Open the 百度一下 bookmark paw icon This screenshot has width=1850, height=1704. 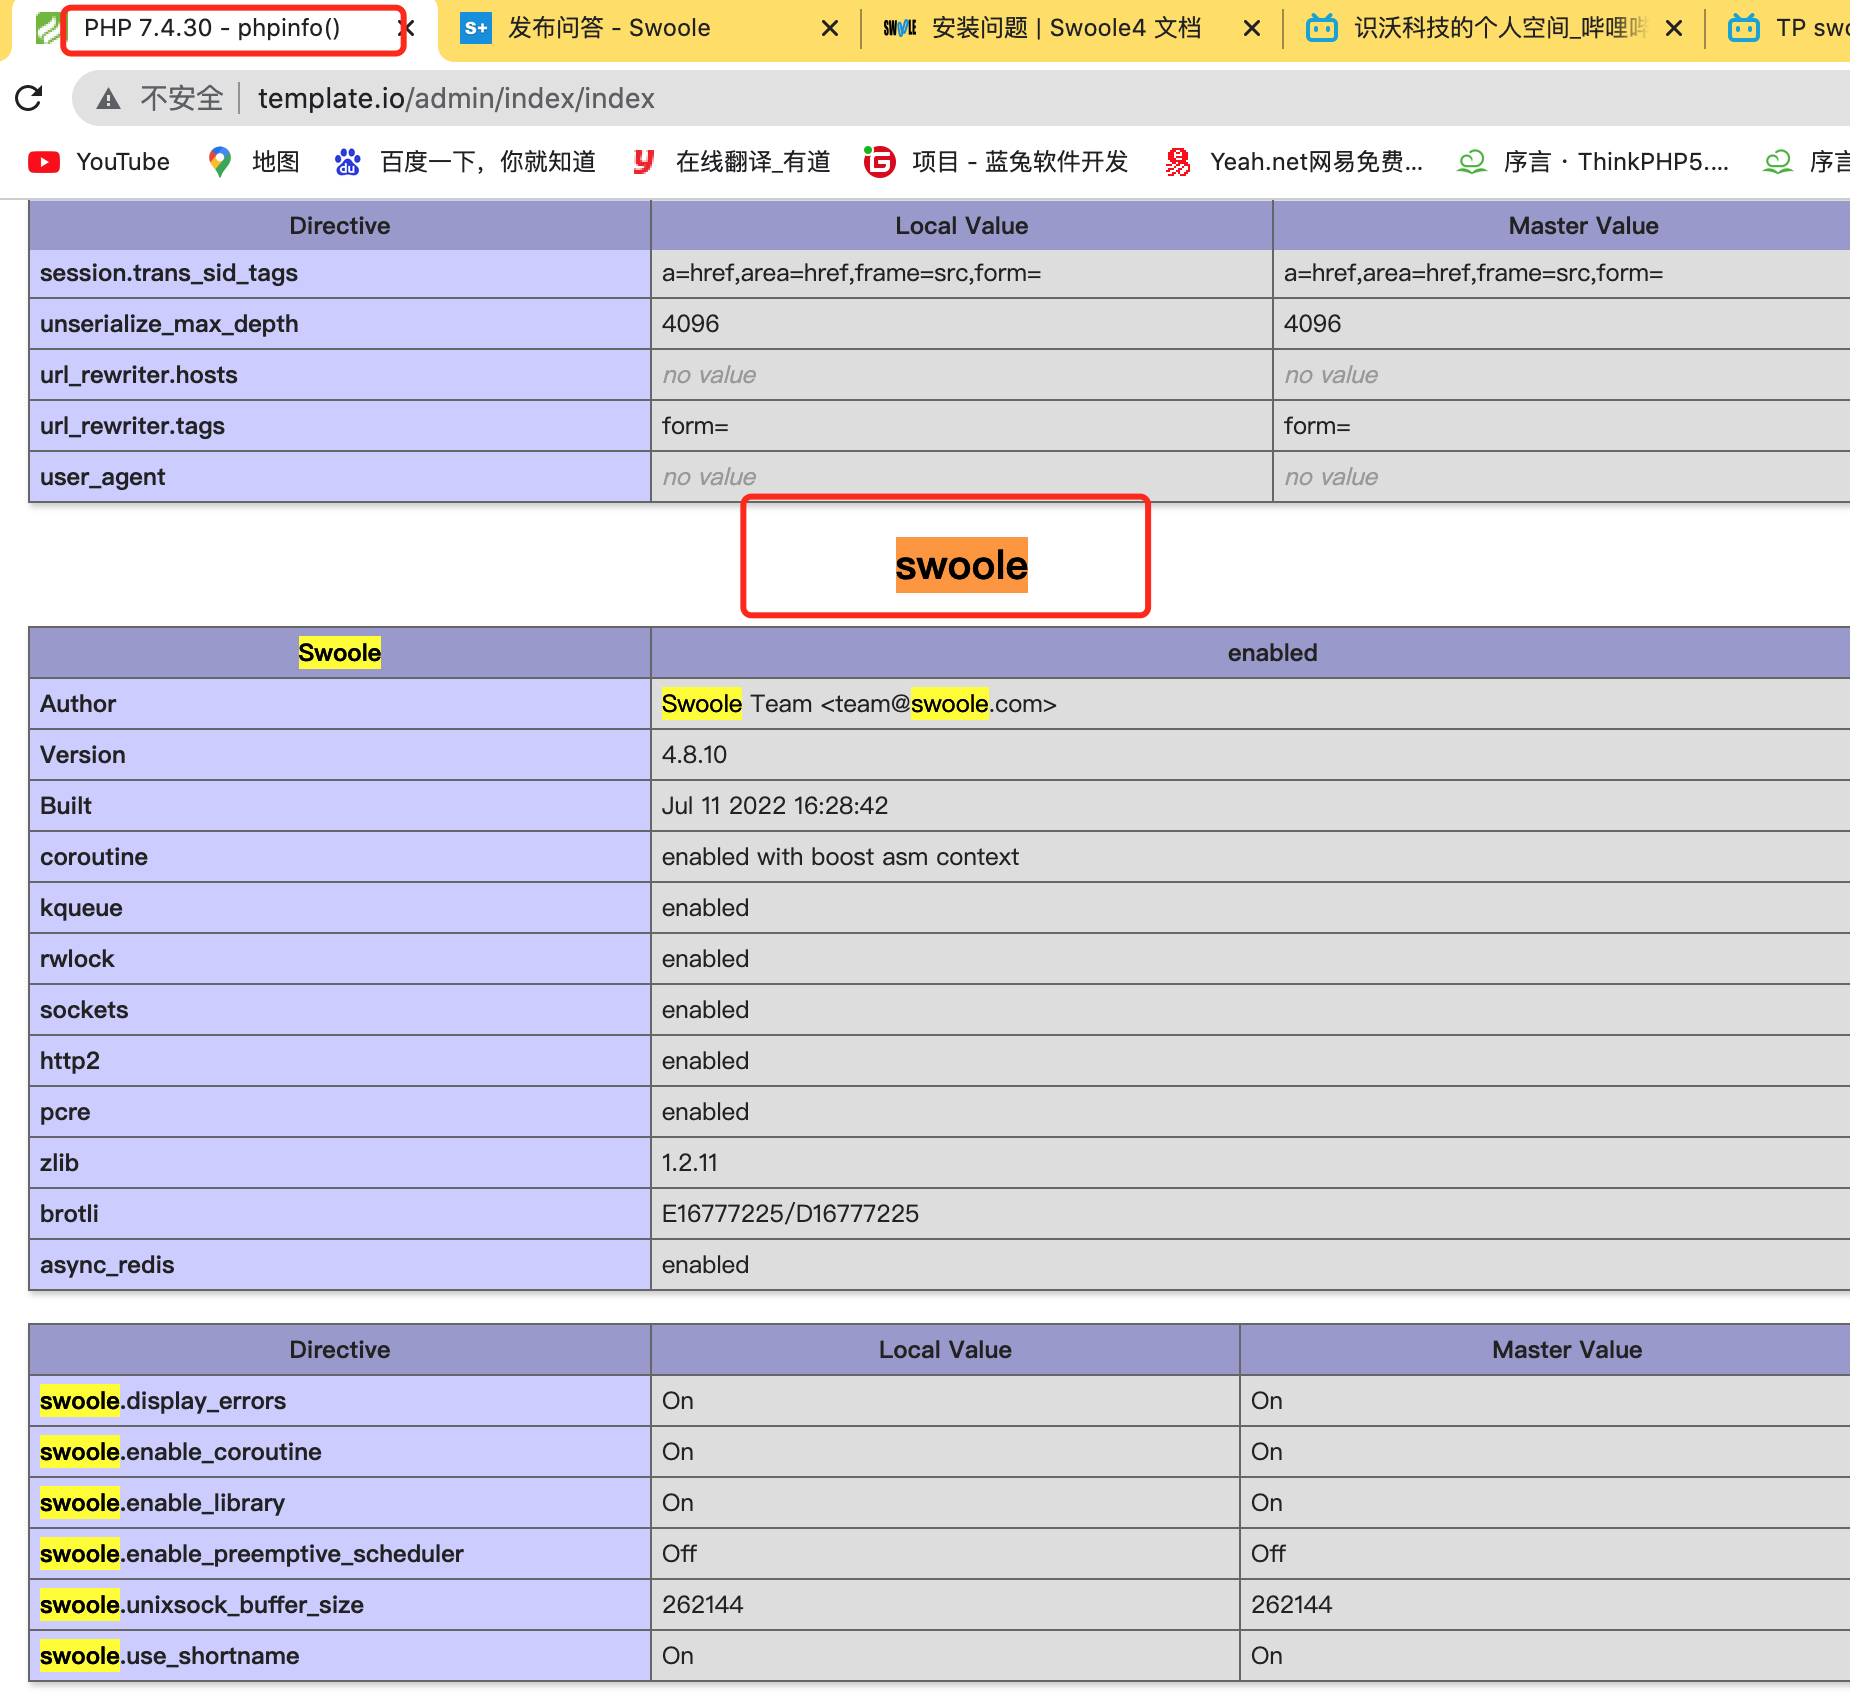point(347,162)
